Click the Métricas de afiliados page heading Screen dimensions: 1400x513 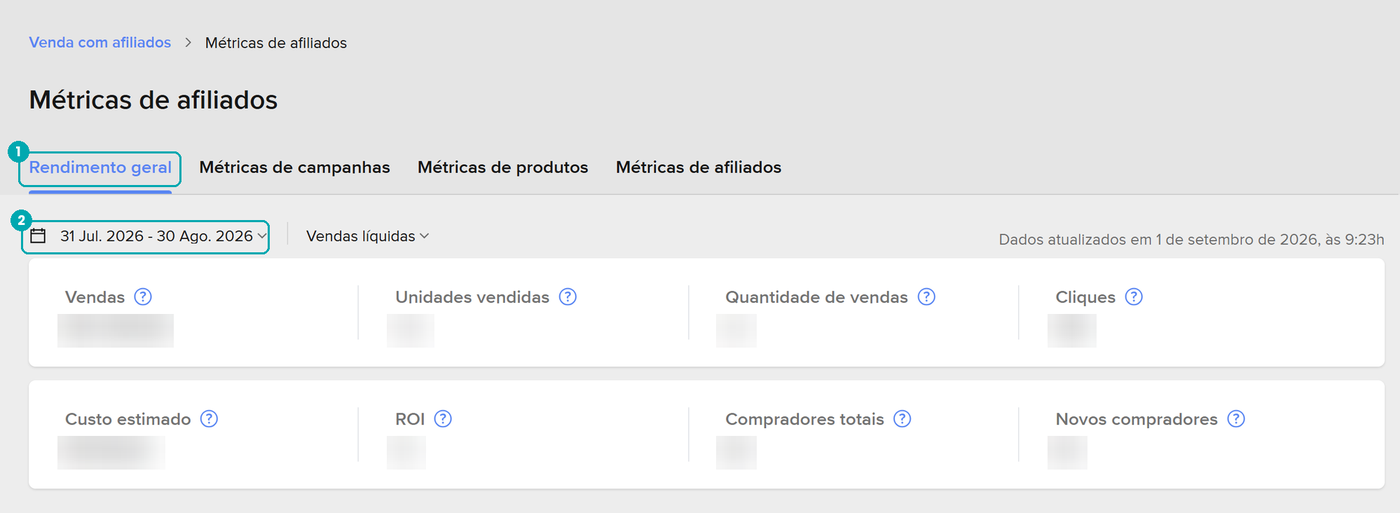click(x=153, y=100)
